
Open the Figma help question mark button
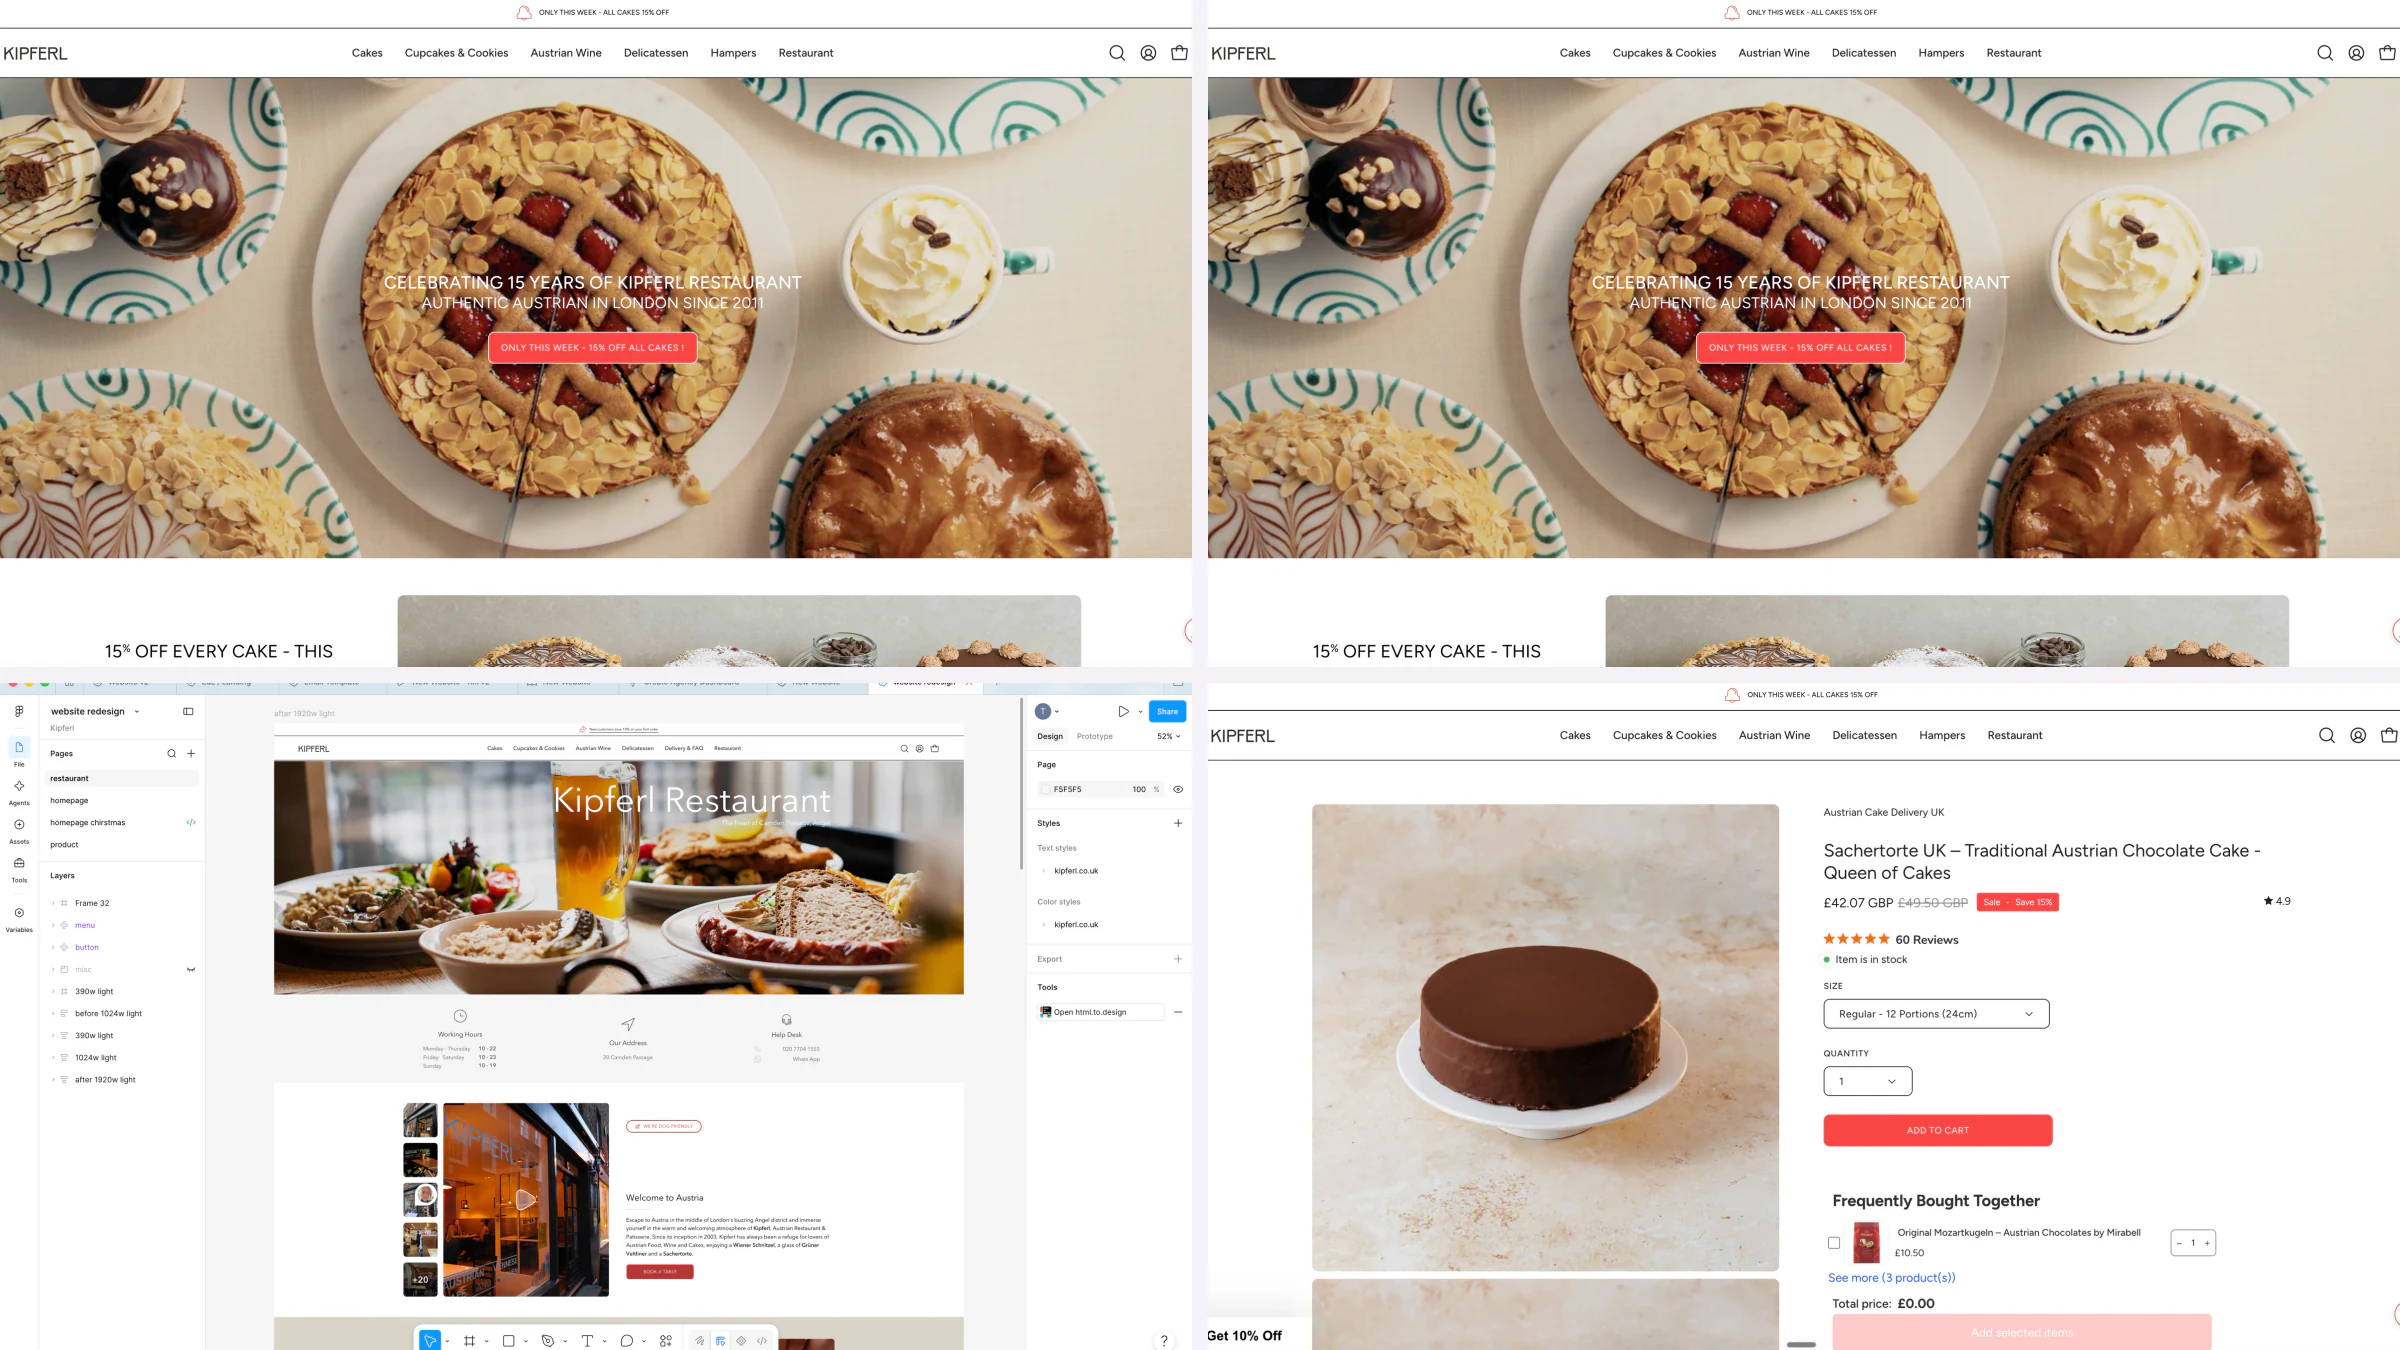point(1164,1341)
